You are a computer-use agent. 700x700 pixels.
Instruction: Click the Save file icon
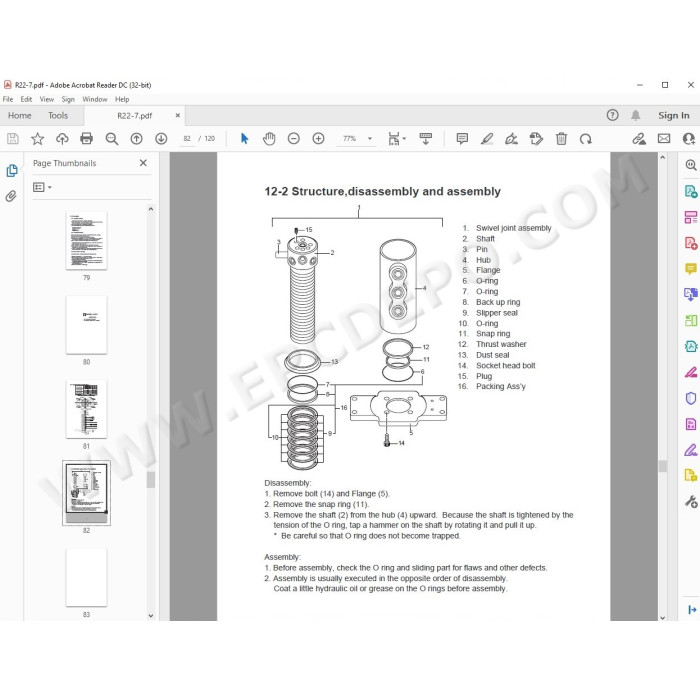coord(13,139)
